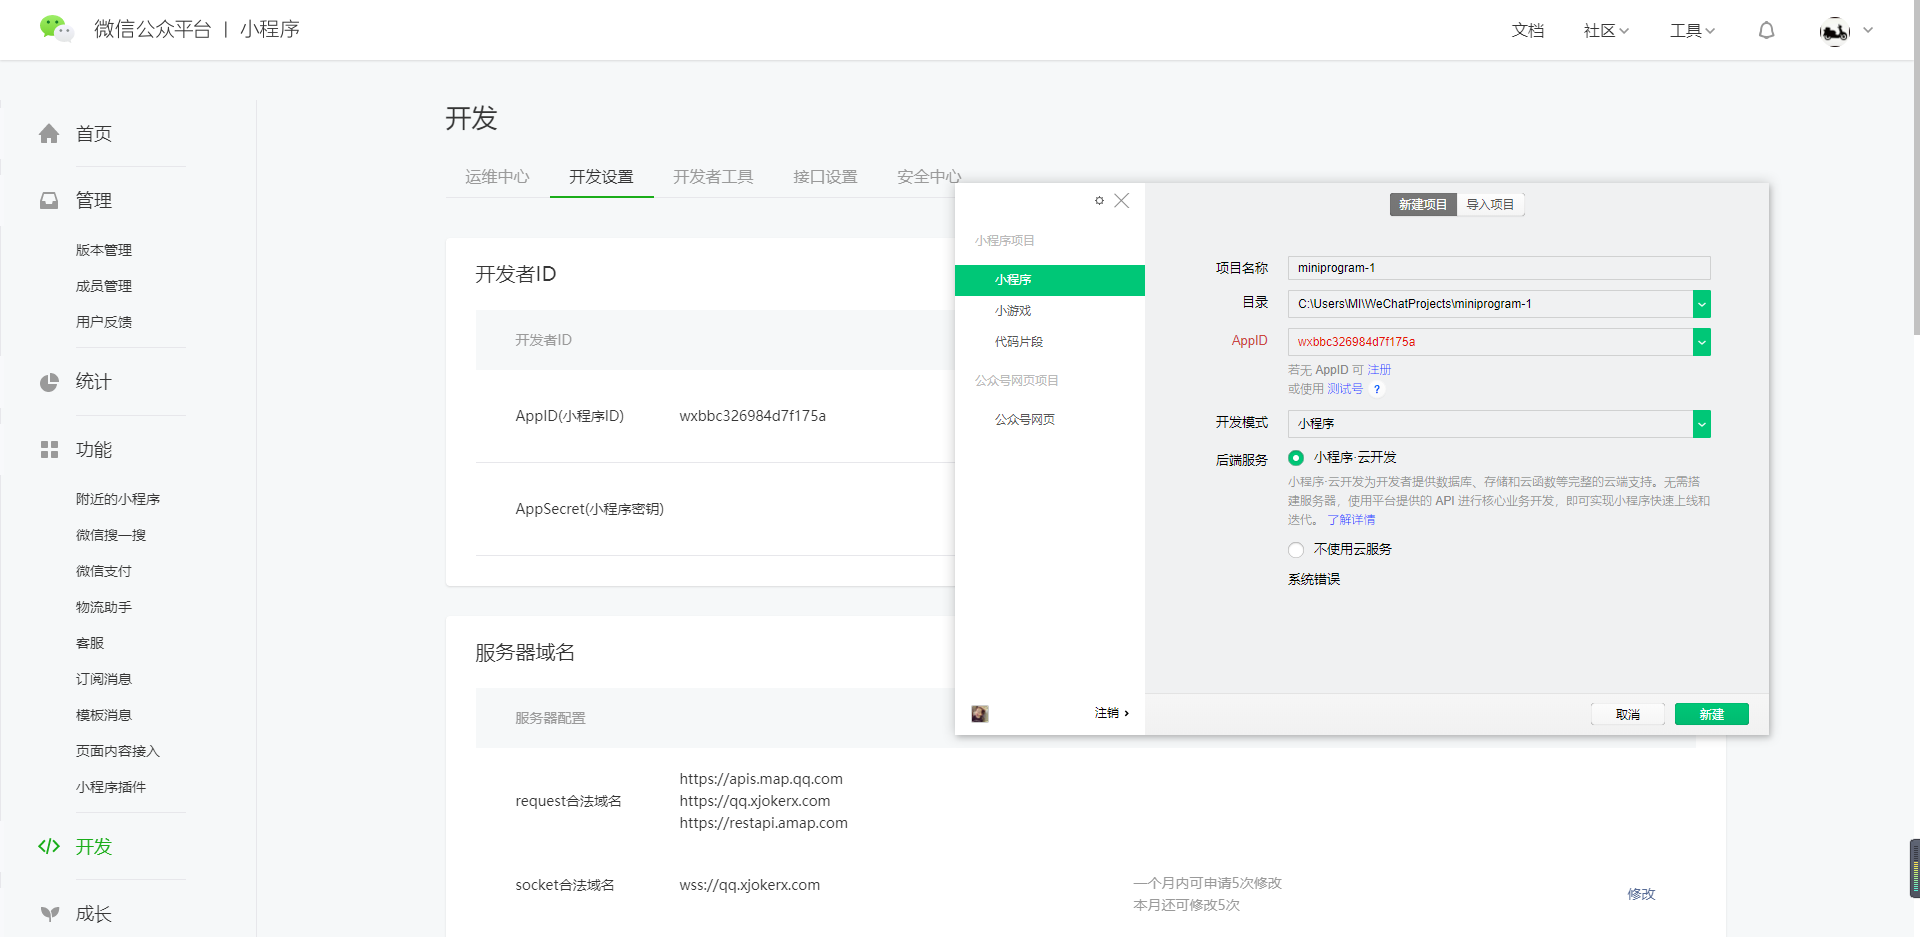
Task: Switch to 安全中心 tab
Action: (929, 177)
